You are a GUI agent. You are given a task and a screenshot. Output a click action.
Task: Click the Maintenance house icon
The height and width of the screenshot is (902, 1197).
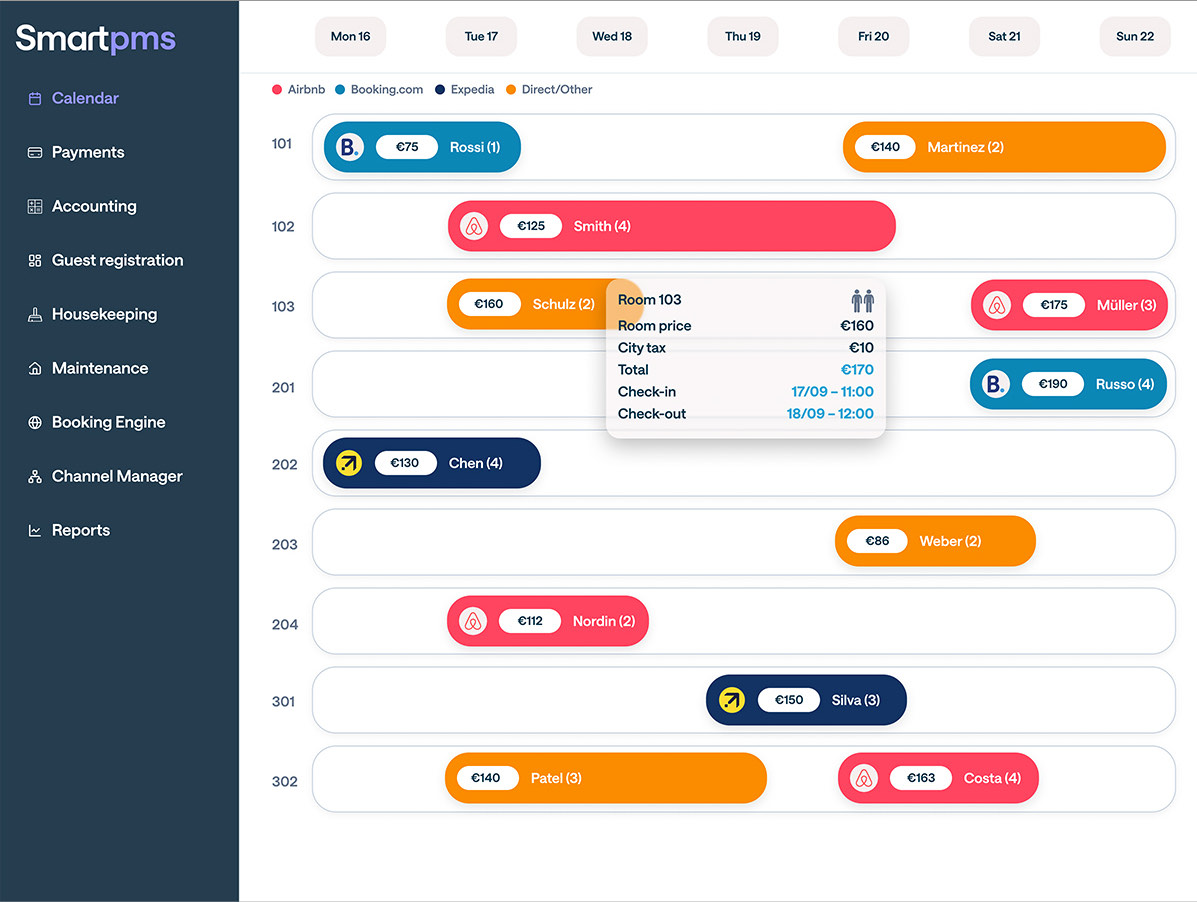pos(34,369)
